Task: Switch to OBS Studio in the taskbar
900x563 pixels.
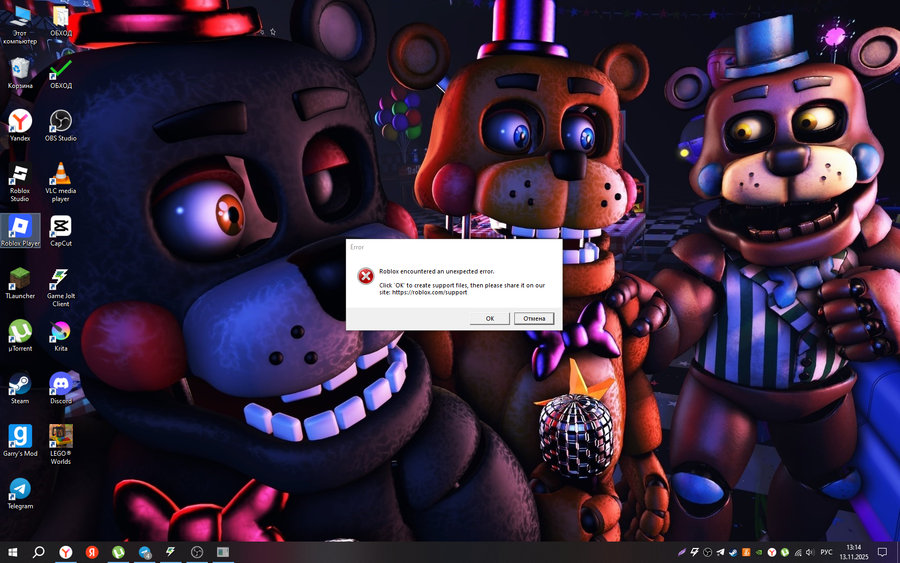Action: click(197, 552)
